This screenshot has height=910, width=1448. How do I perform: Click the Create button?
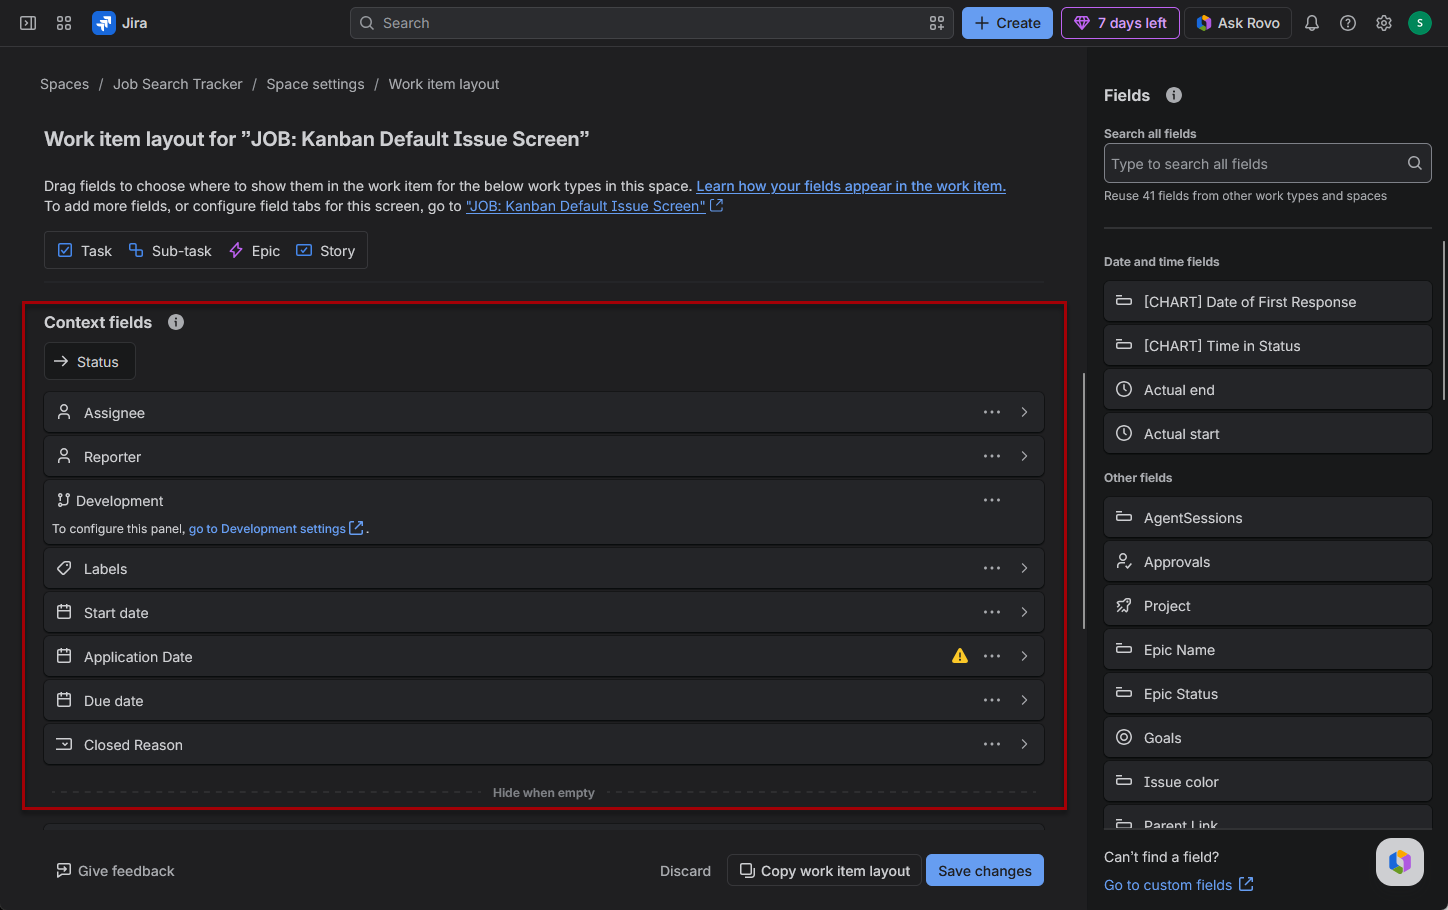point(1007,23)
